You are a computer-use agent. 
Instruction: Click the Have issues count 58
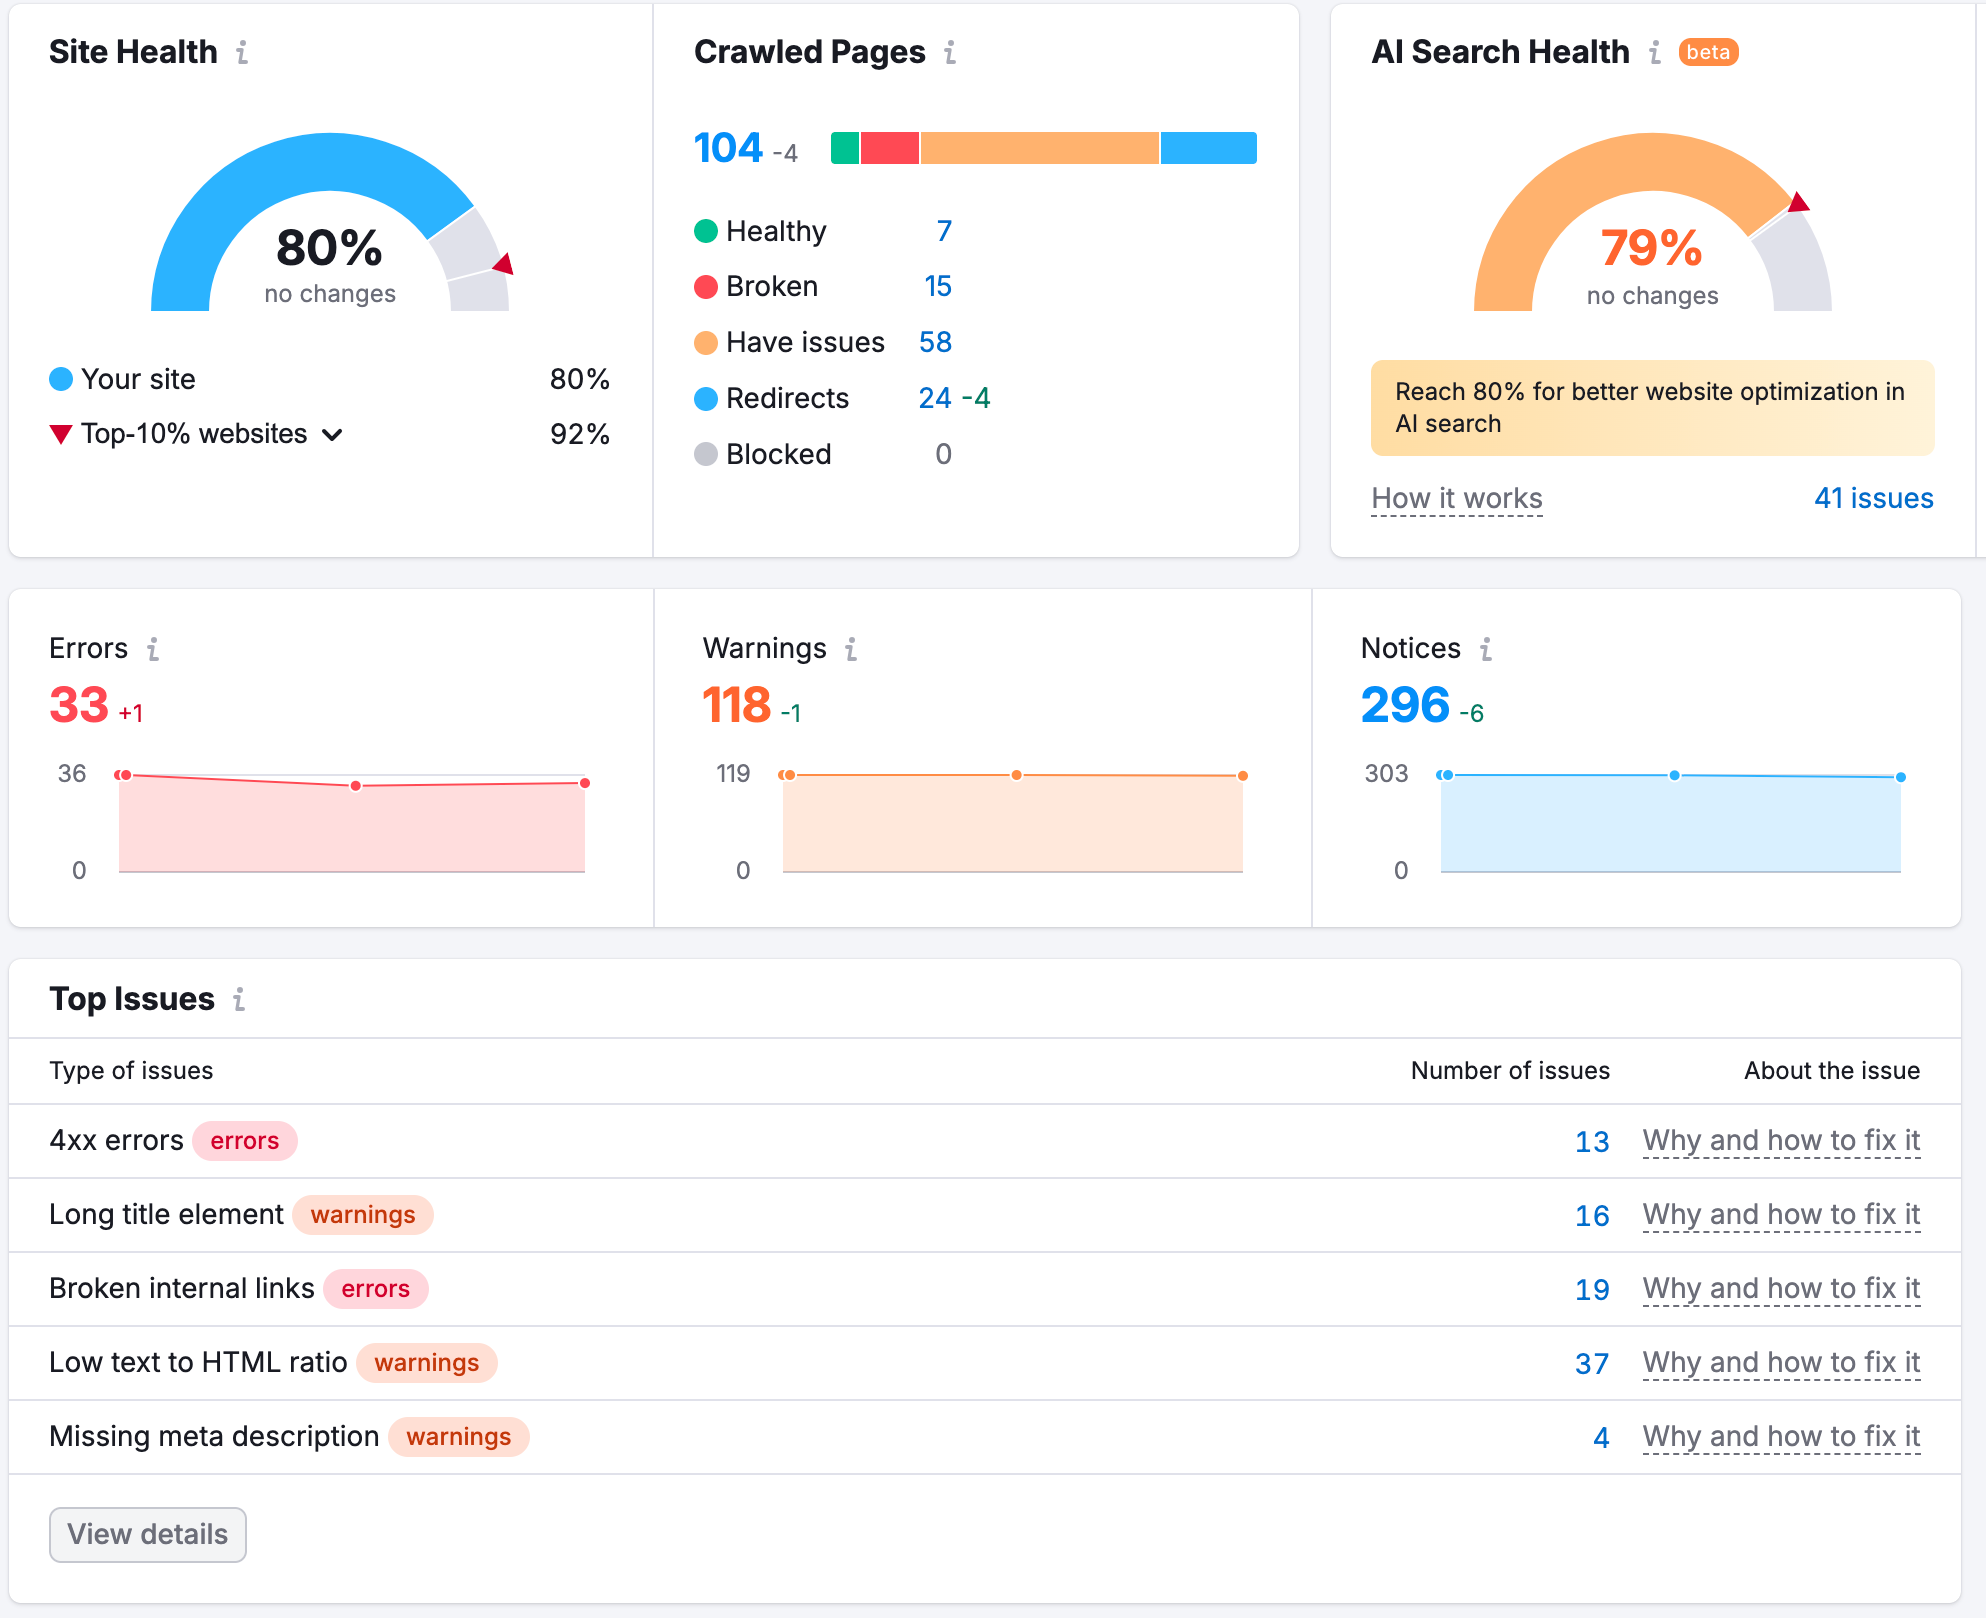(x=935, y=343)
